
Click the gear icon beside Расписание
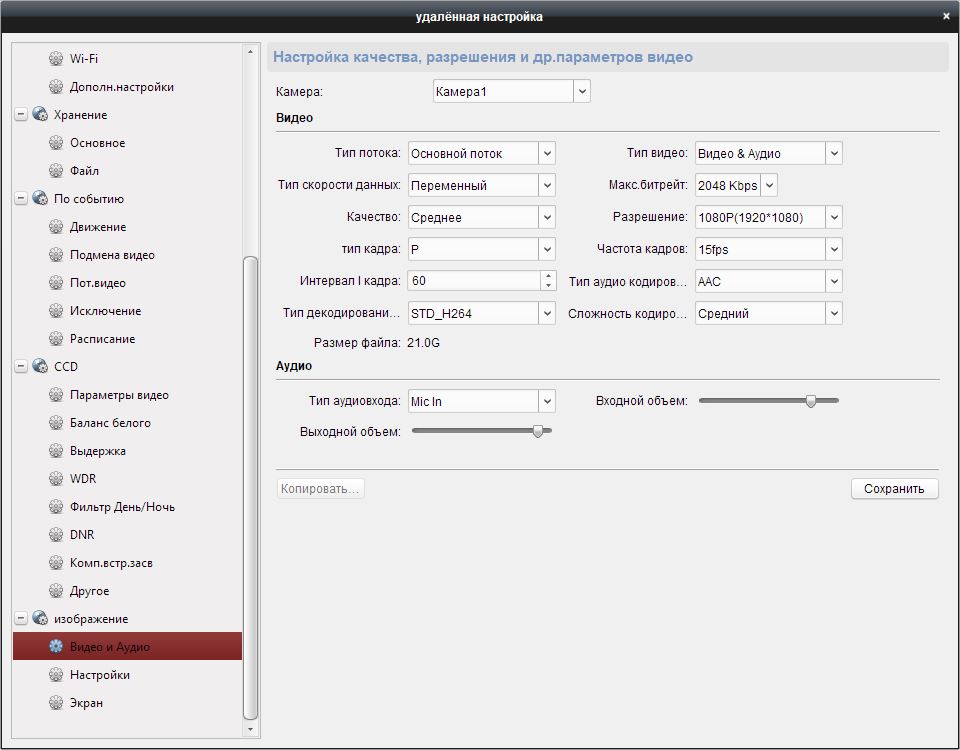56,339
